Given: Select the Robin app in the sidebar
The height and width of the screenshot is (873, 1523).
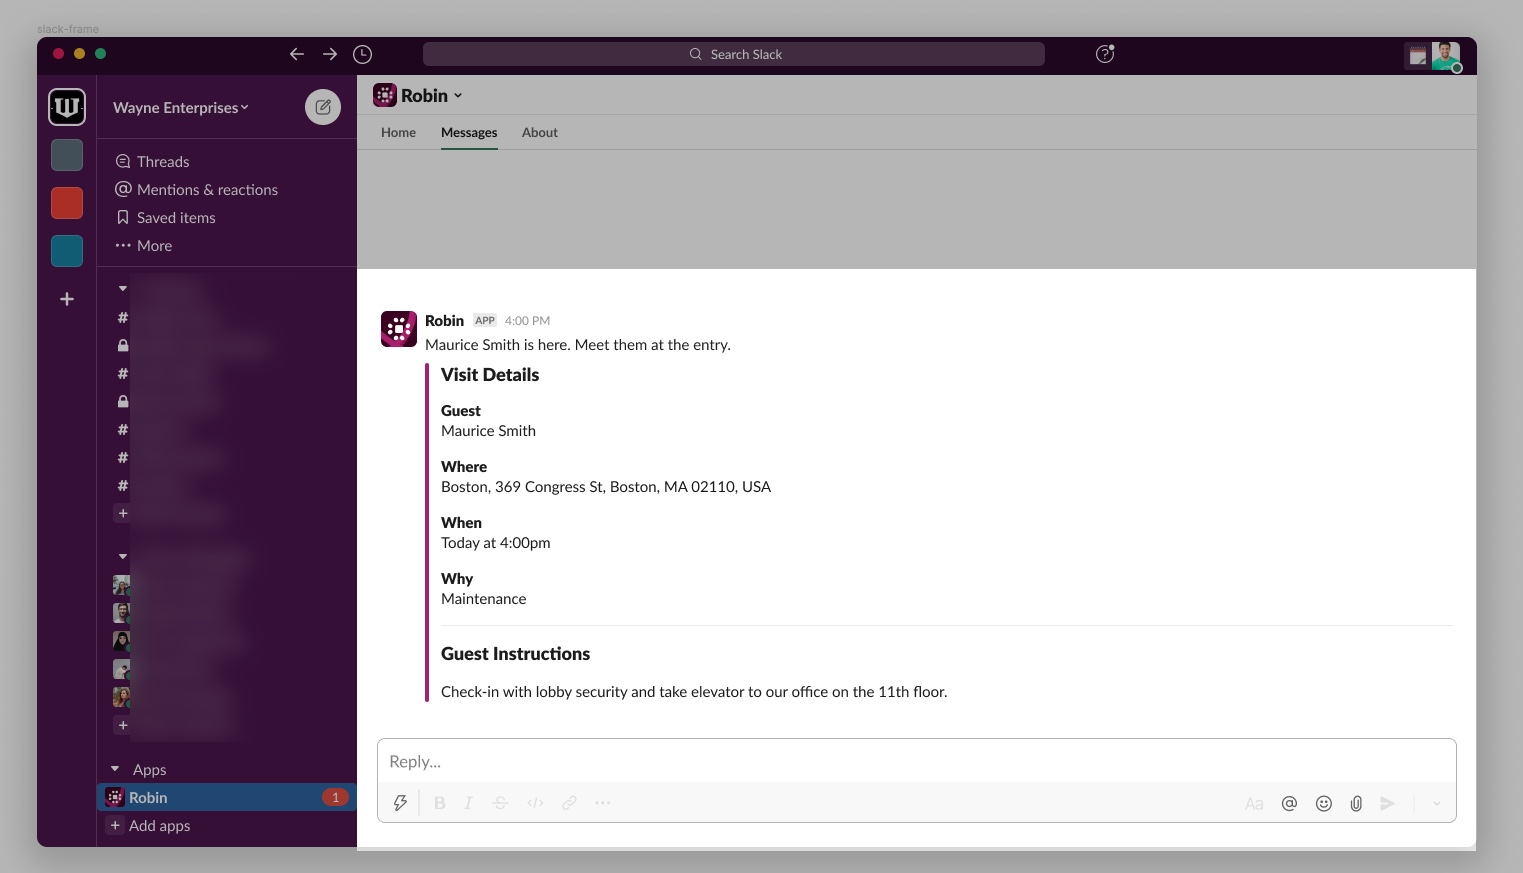Looking at the screenshot, I should (226, 797).
